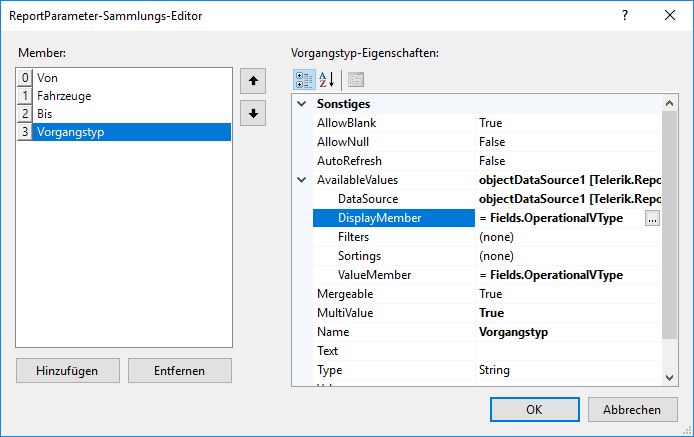Collapse the Sonstiges category
Image resolution: width=694 pixels, height=437 pixels.
tap(302, 104)
